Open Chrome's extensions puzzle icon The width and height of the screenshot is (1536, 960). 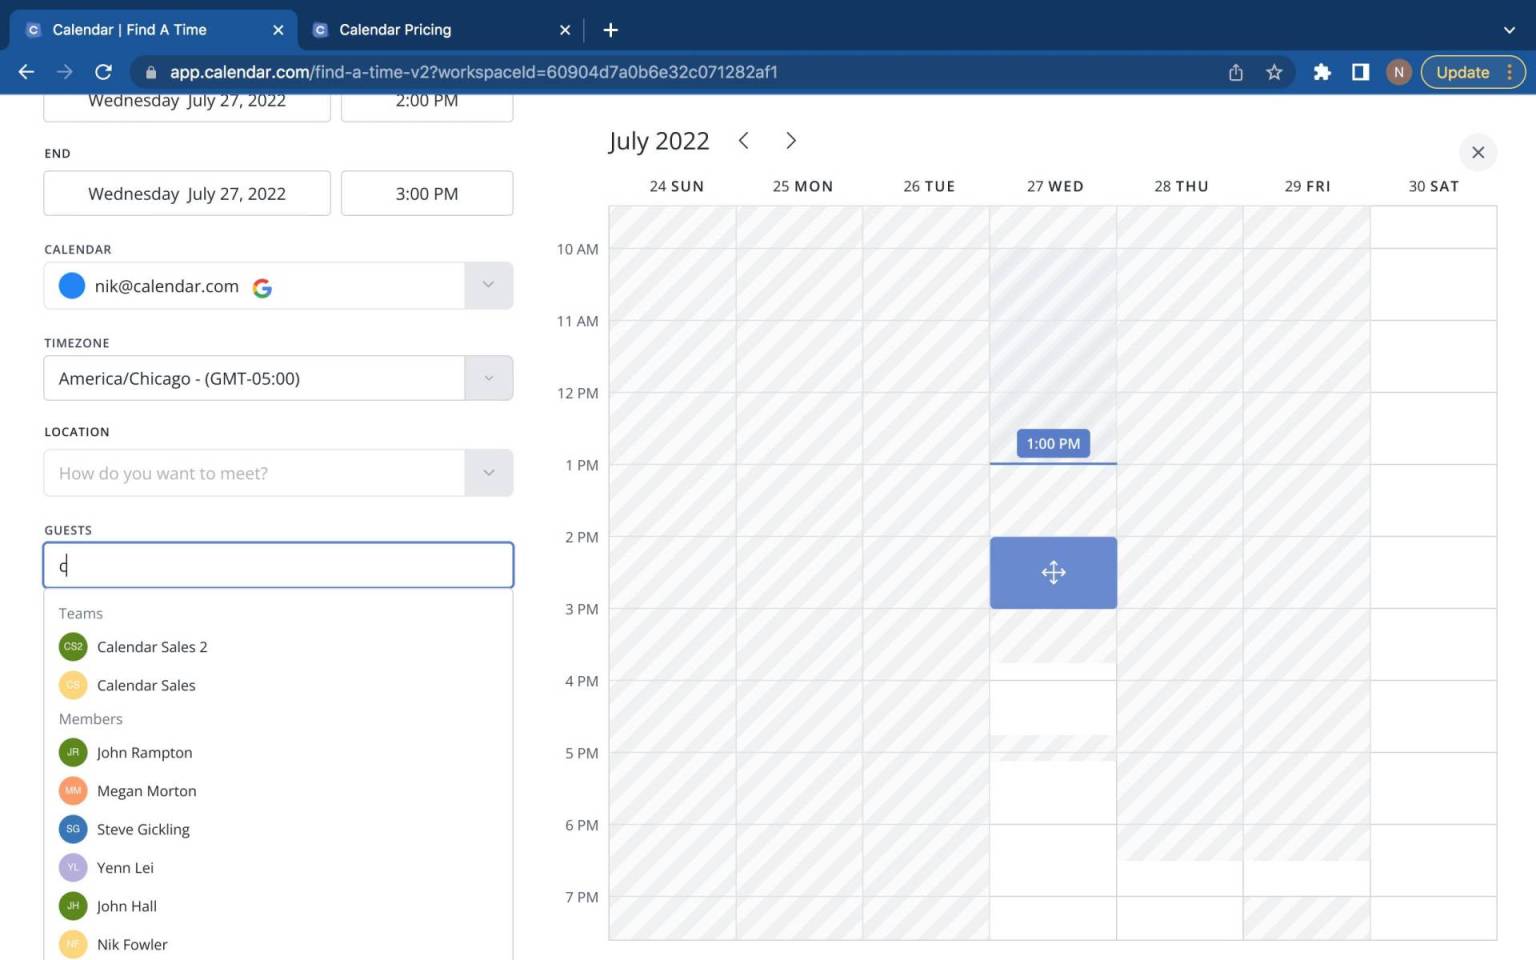tap(1322, 72)
